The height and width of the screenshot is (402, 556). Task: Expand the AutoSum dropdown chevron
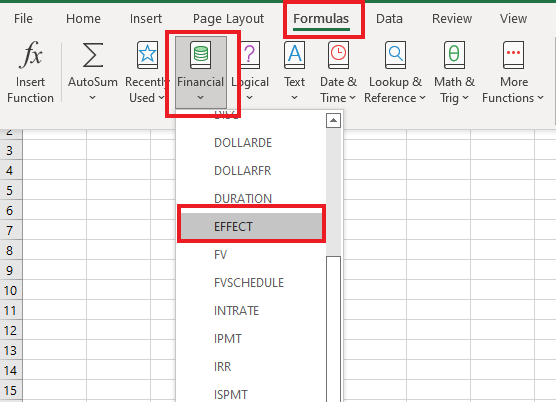pyautogui.click(x=92, y=97)
